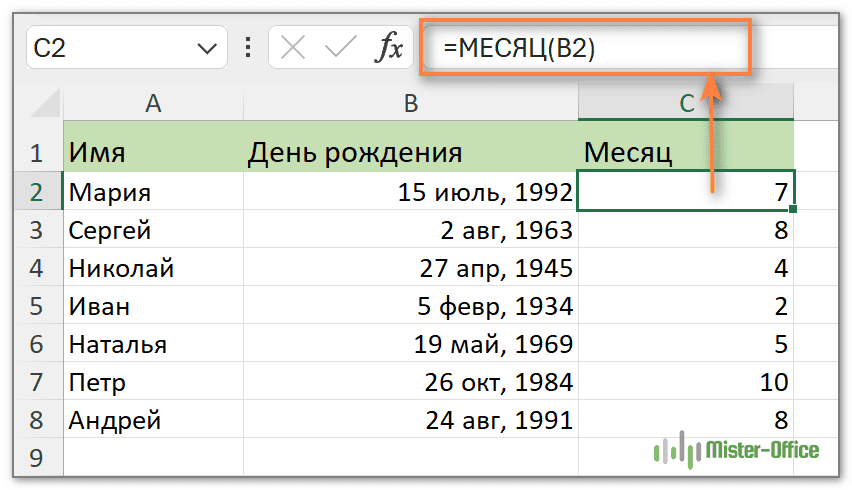Click the fill handle of cell C2

coord(793,209)
